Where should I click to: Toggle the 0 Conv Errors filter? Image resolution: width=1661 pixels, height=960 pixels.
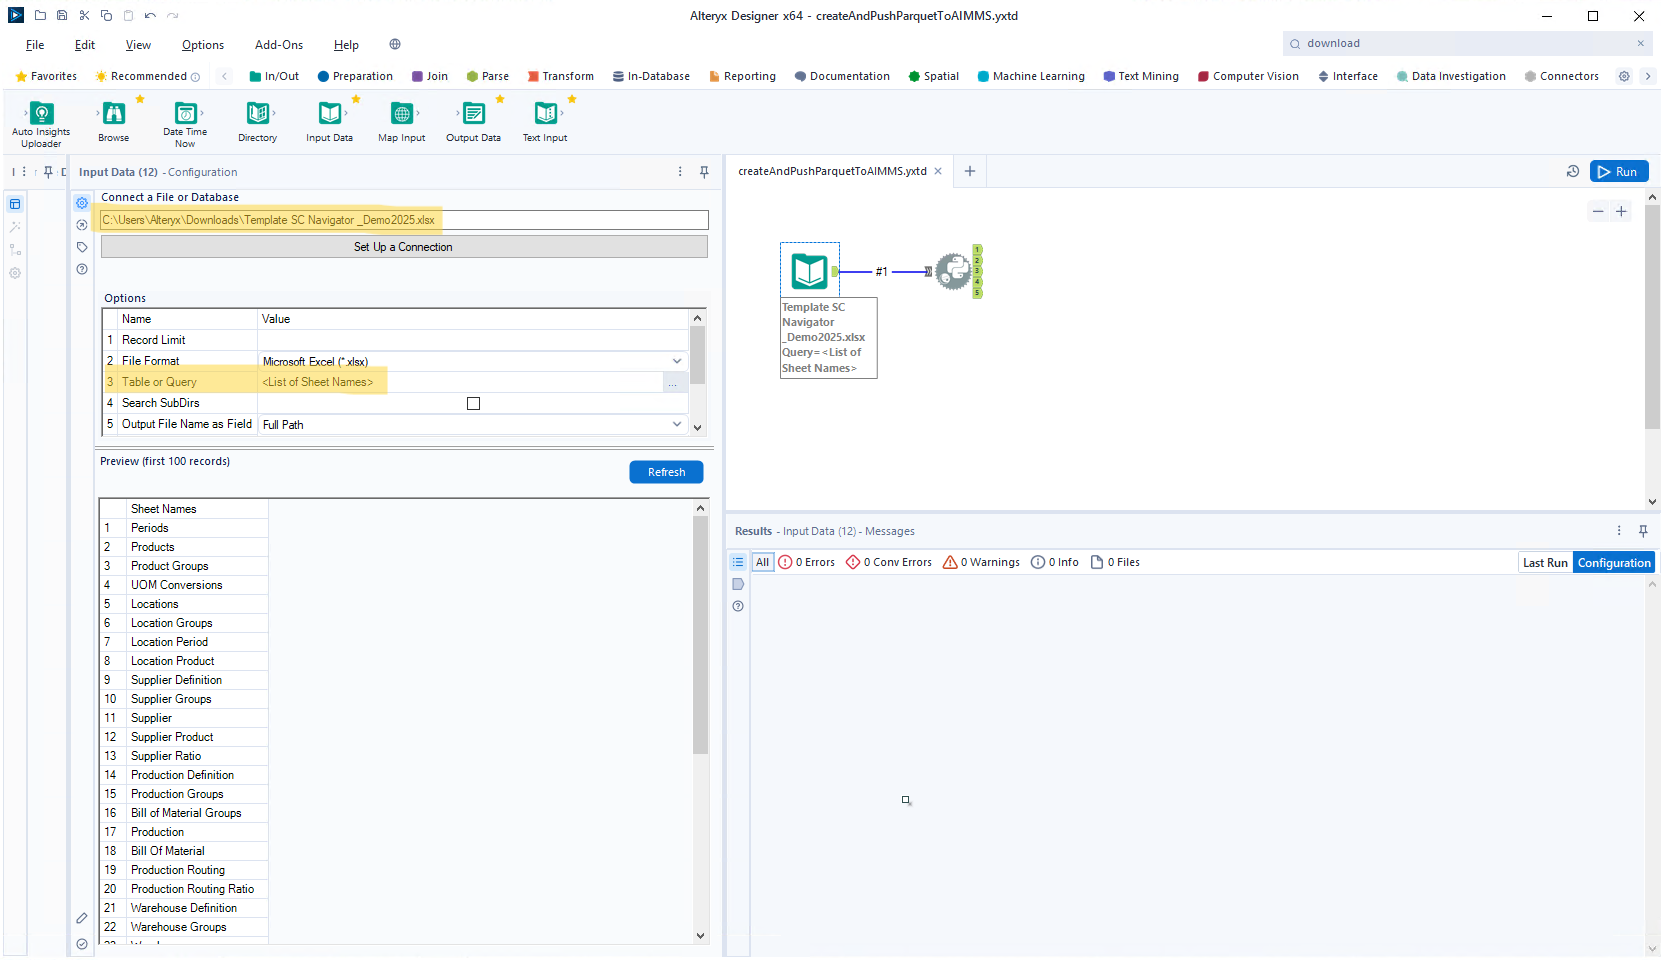point(888,562)
